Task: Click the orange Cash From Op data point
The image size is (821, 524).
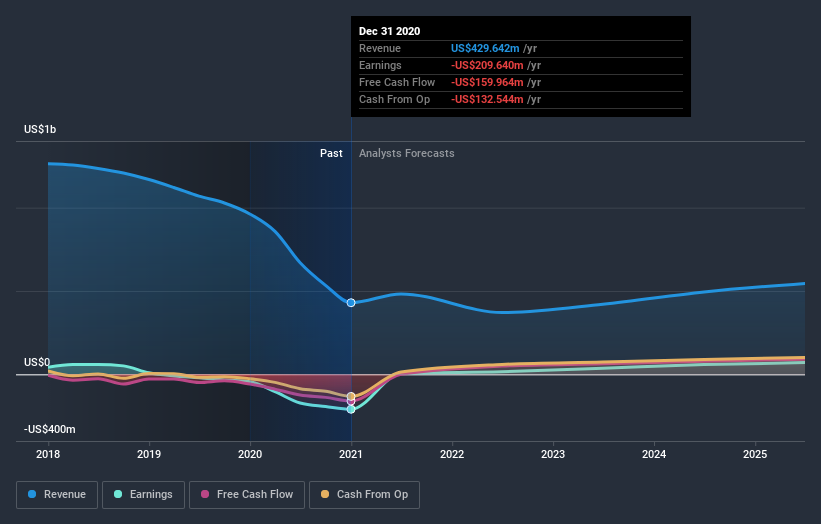Action: click(351, 396)
